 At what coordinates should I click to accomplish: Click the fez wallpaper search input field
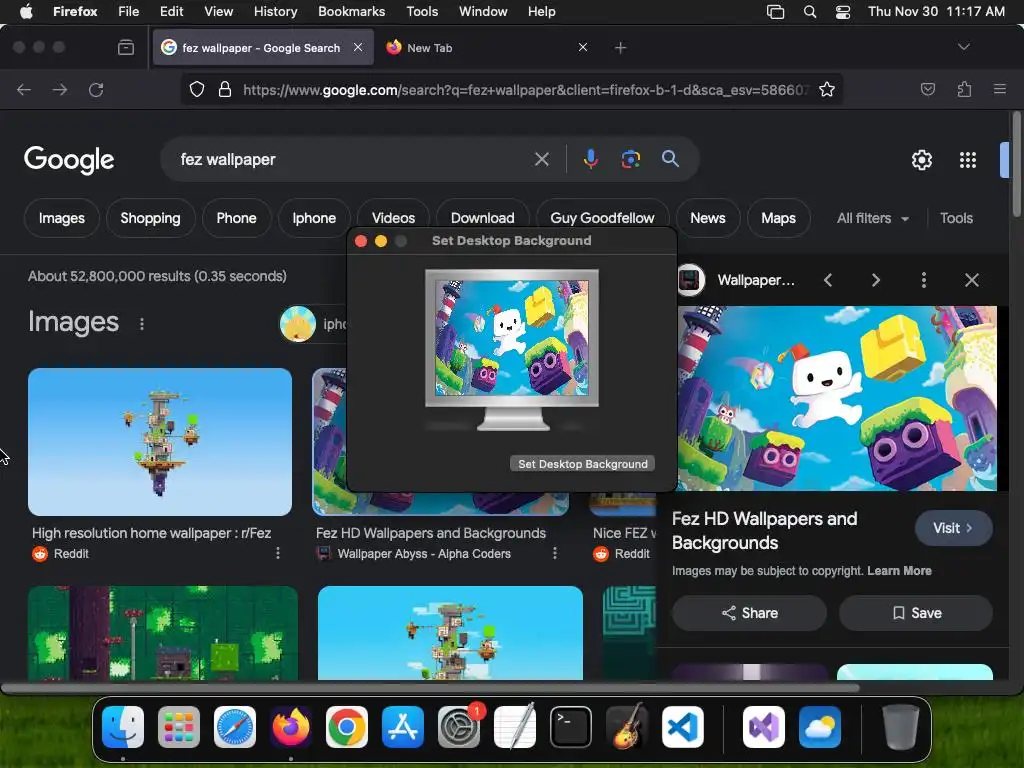[x=353, y=159]
